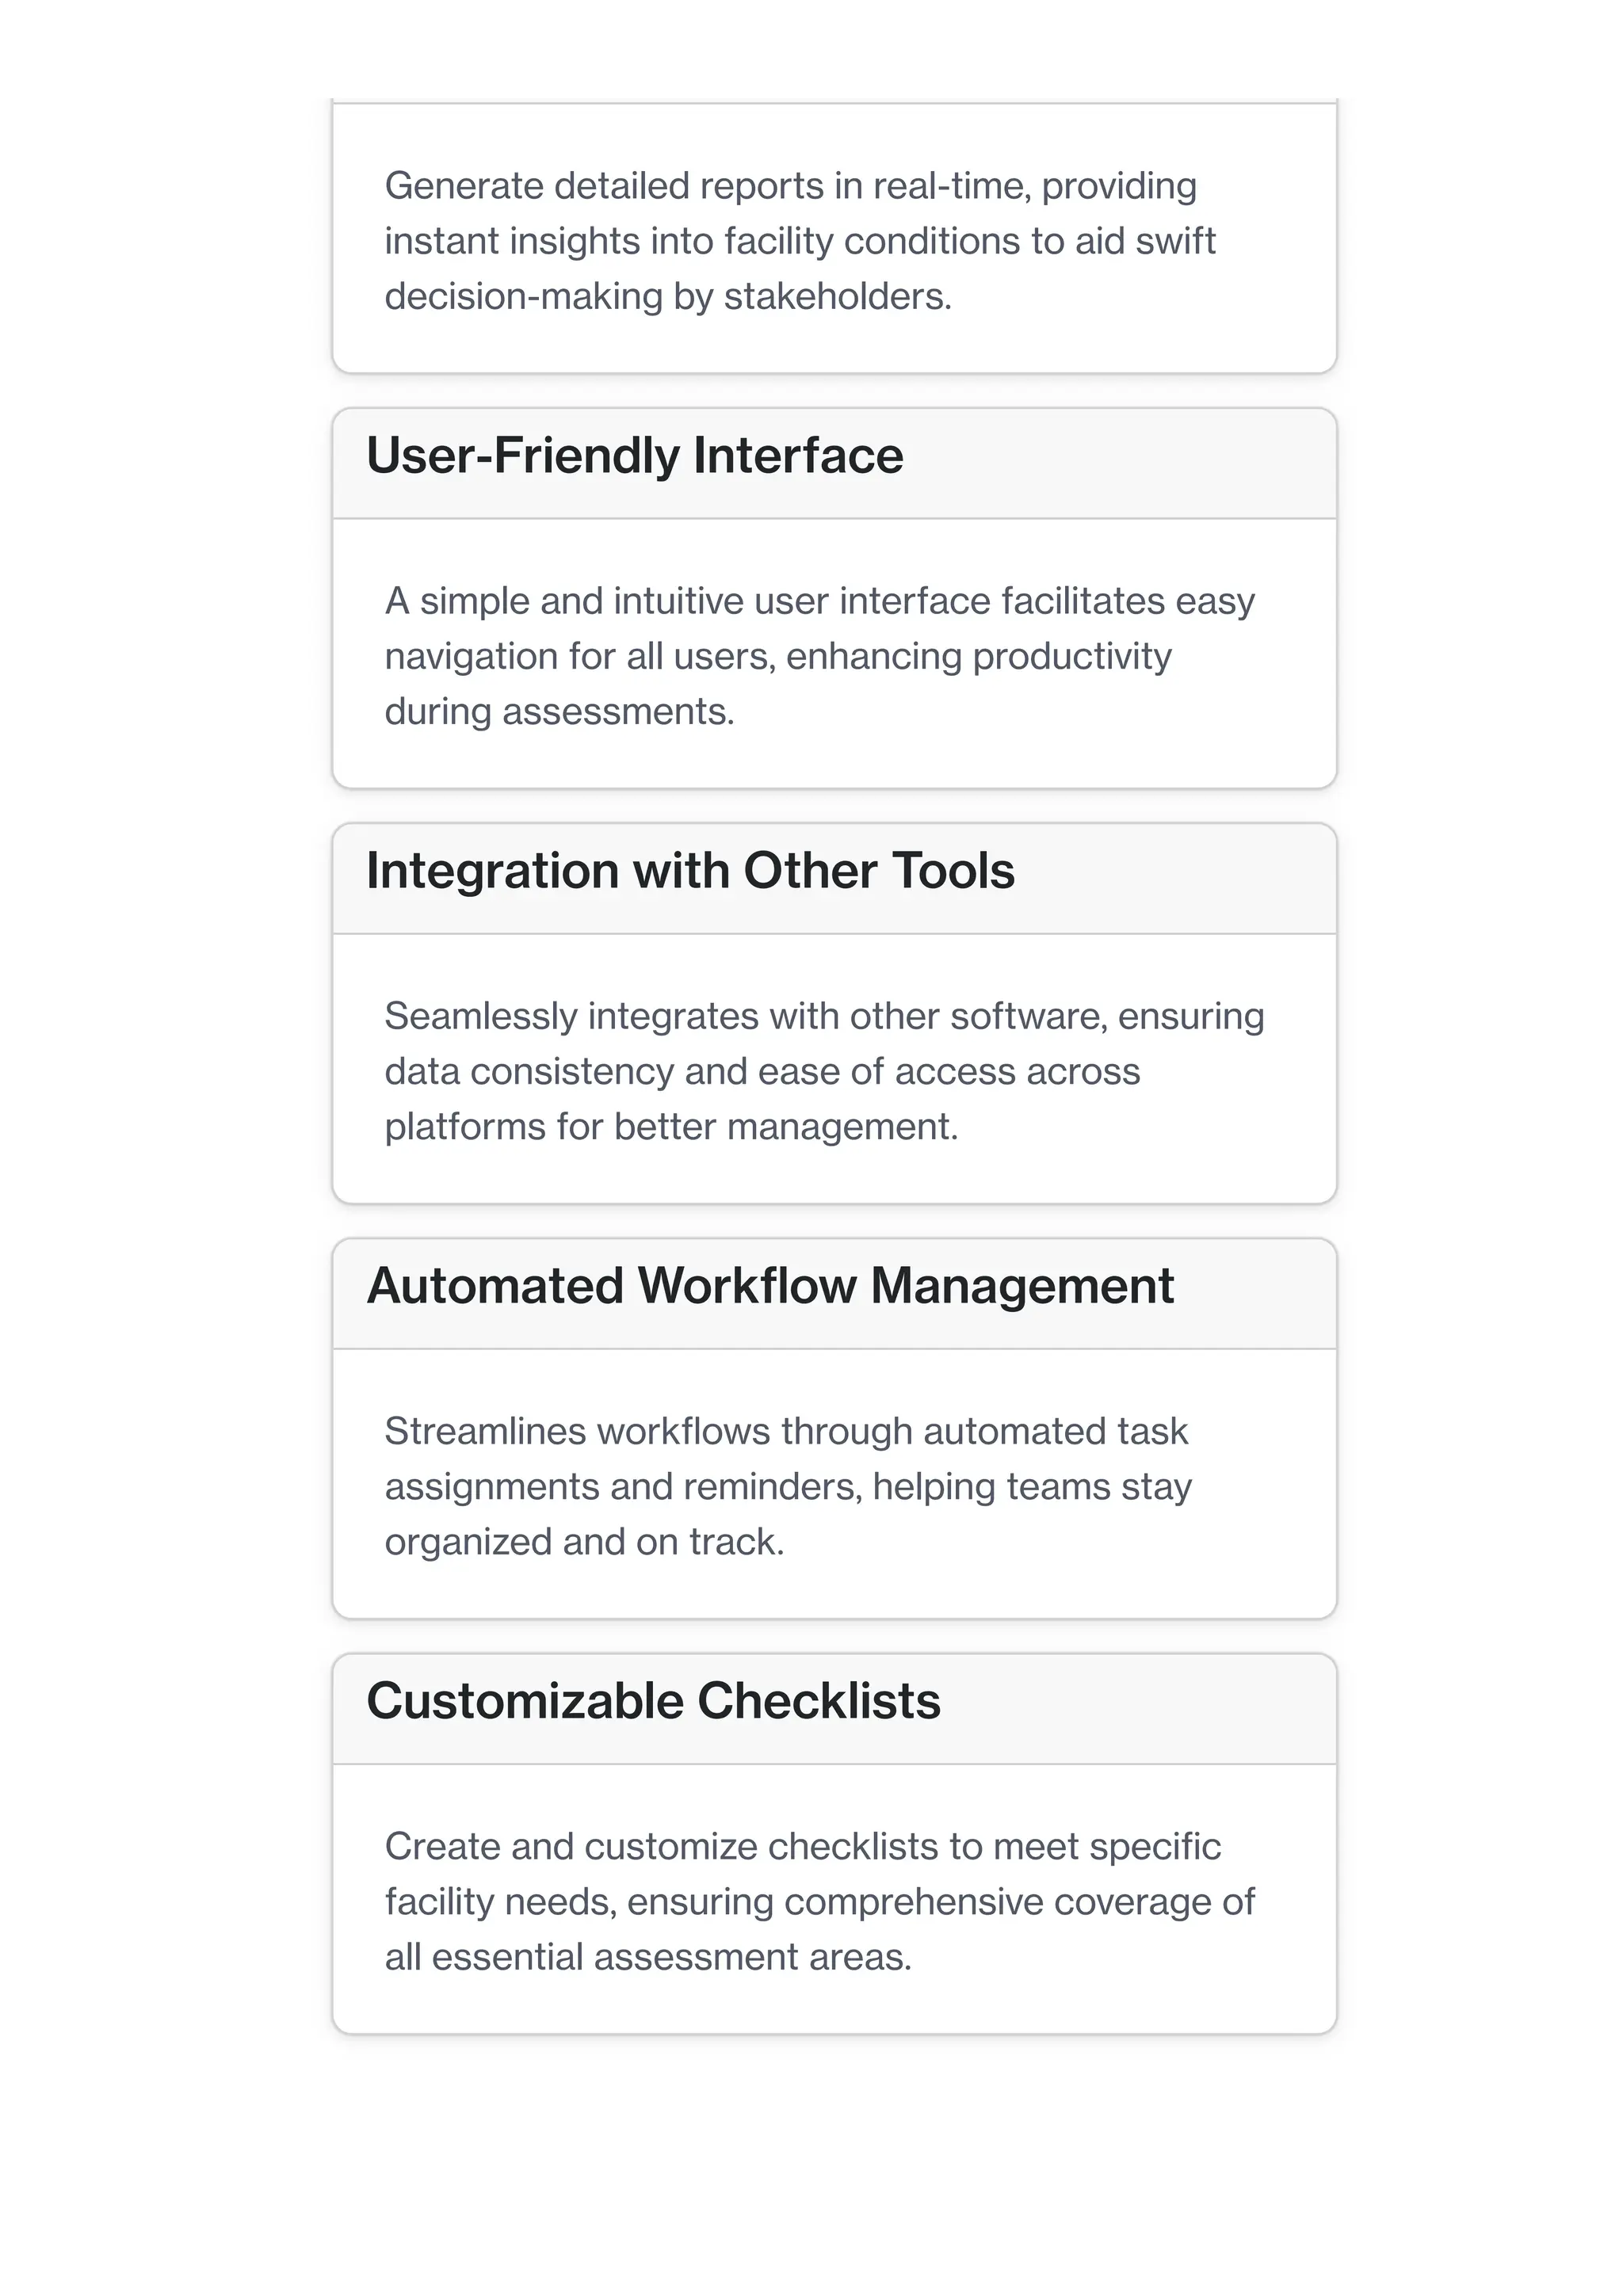
Task: Click the 'organized and on track' line
Action: 584,1542
